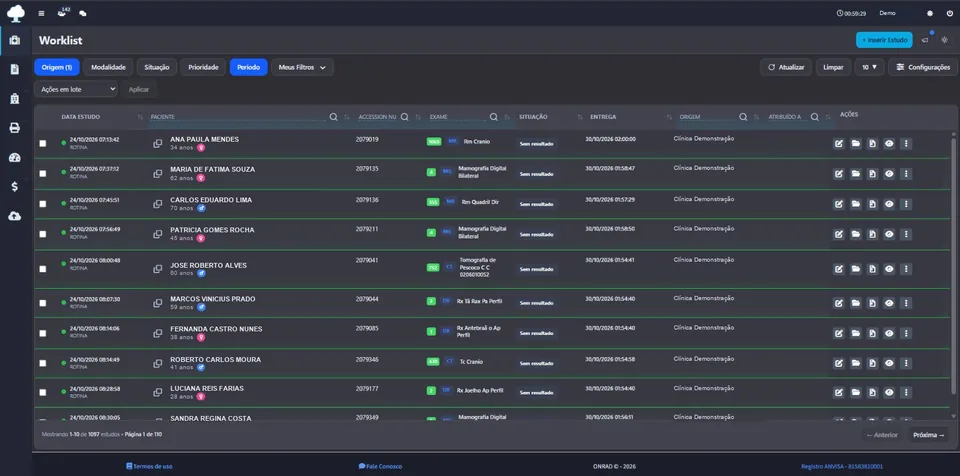Focus the Origem column search field
The image size is (960, 476).
click(708, 117)
